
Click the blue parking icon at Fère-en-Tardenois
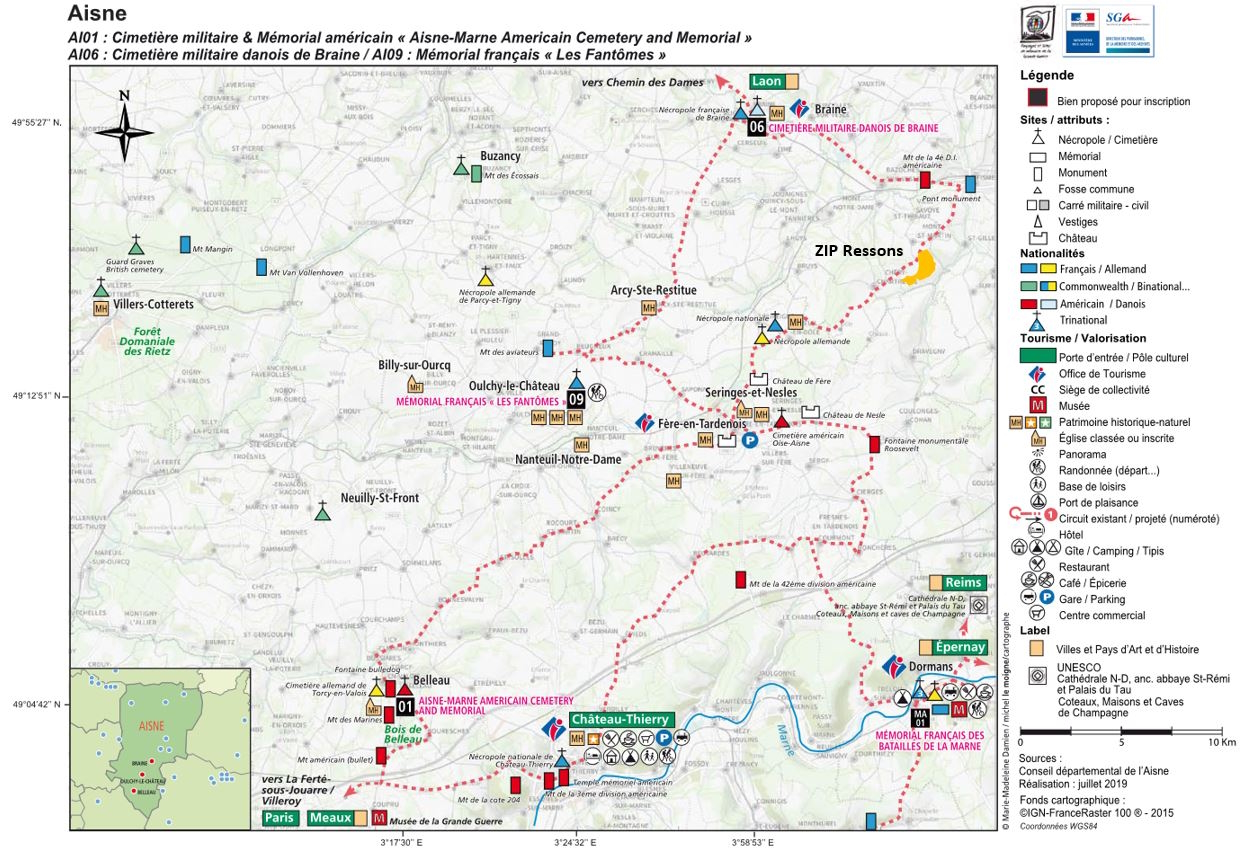tap(750, 440)
